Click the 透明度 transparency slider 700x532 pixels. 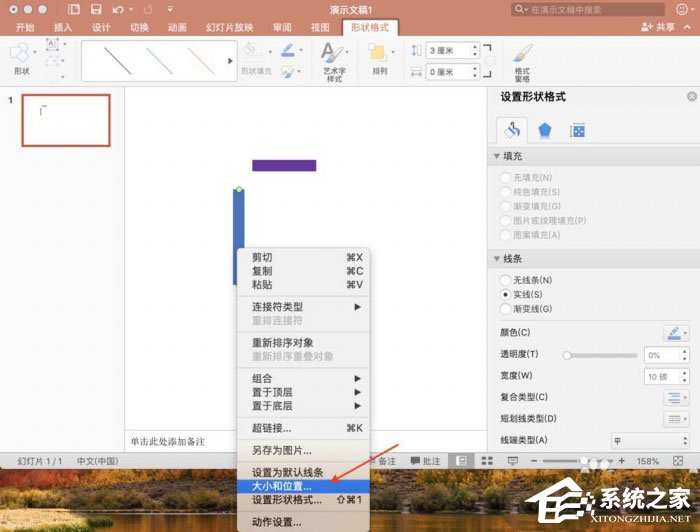coord(601,355)
